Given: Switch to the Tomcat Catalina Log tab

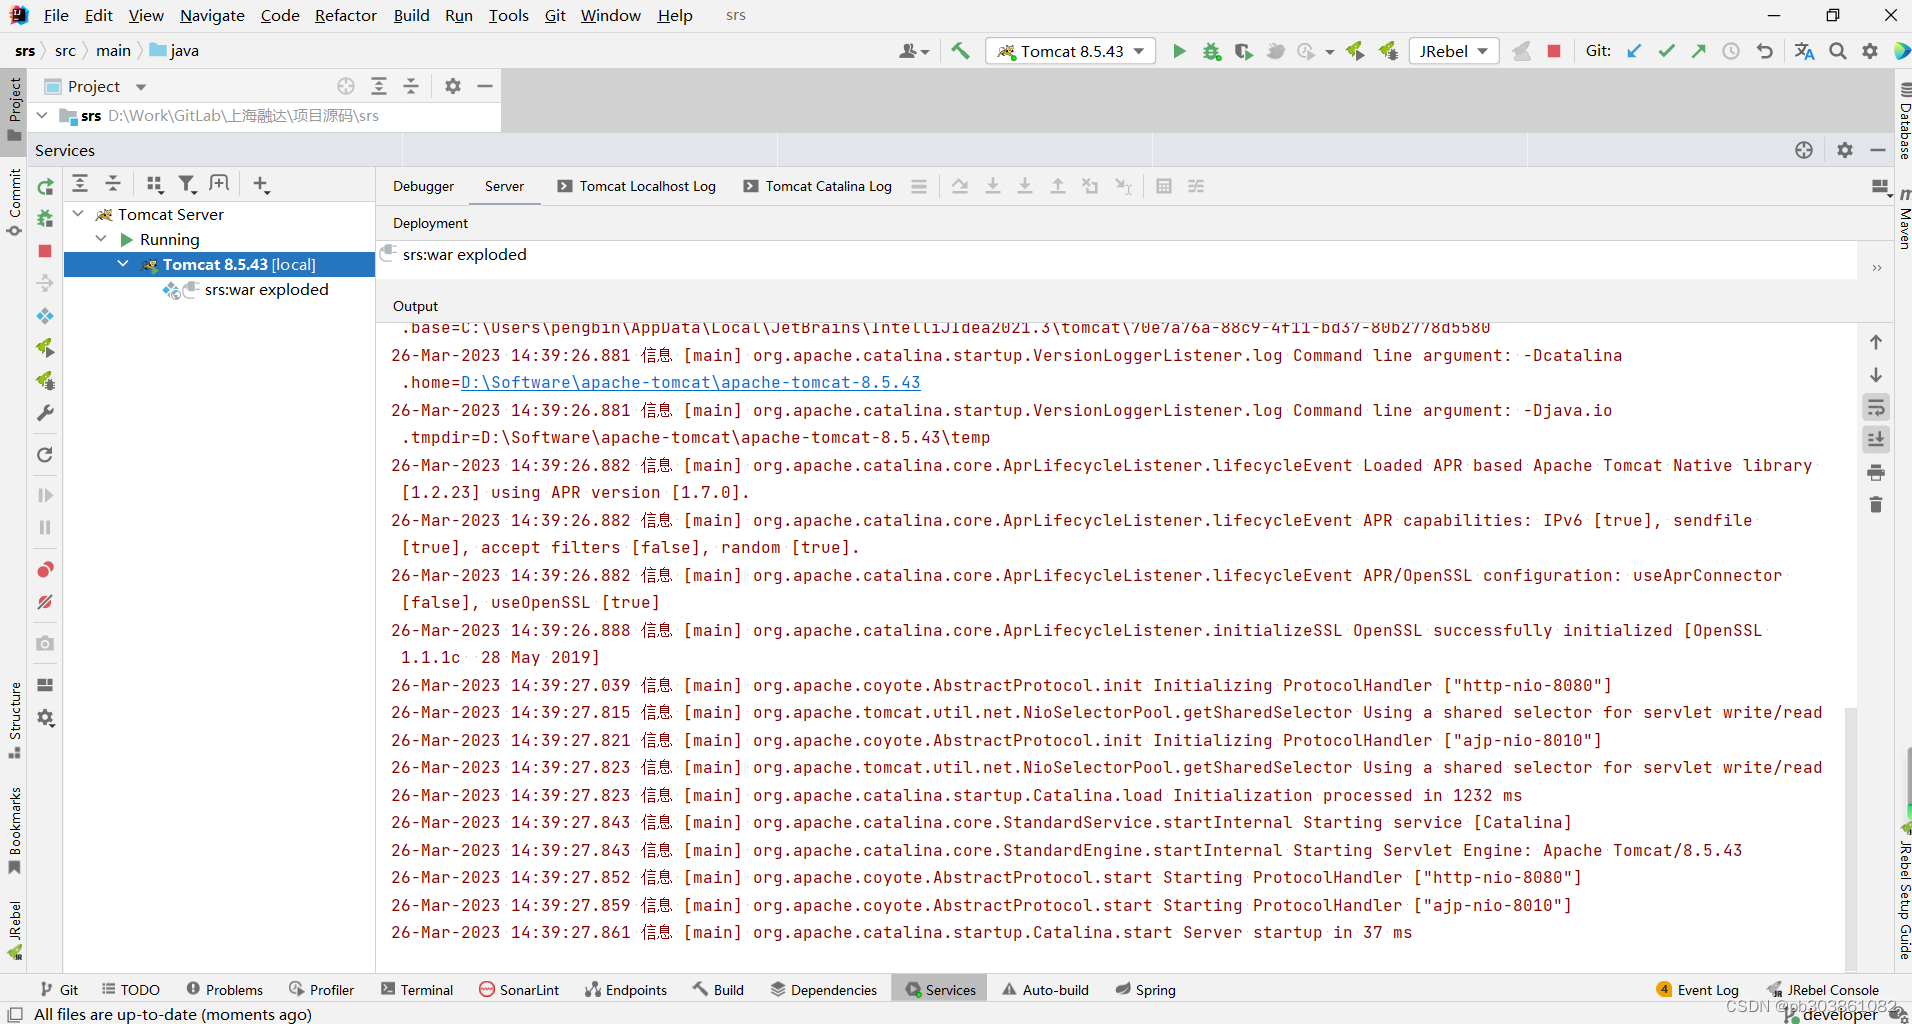Looking at the screenshot, I should point(818,186).
